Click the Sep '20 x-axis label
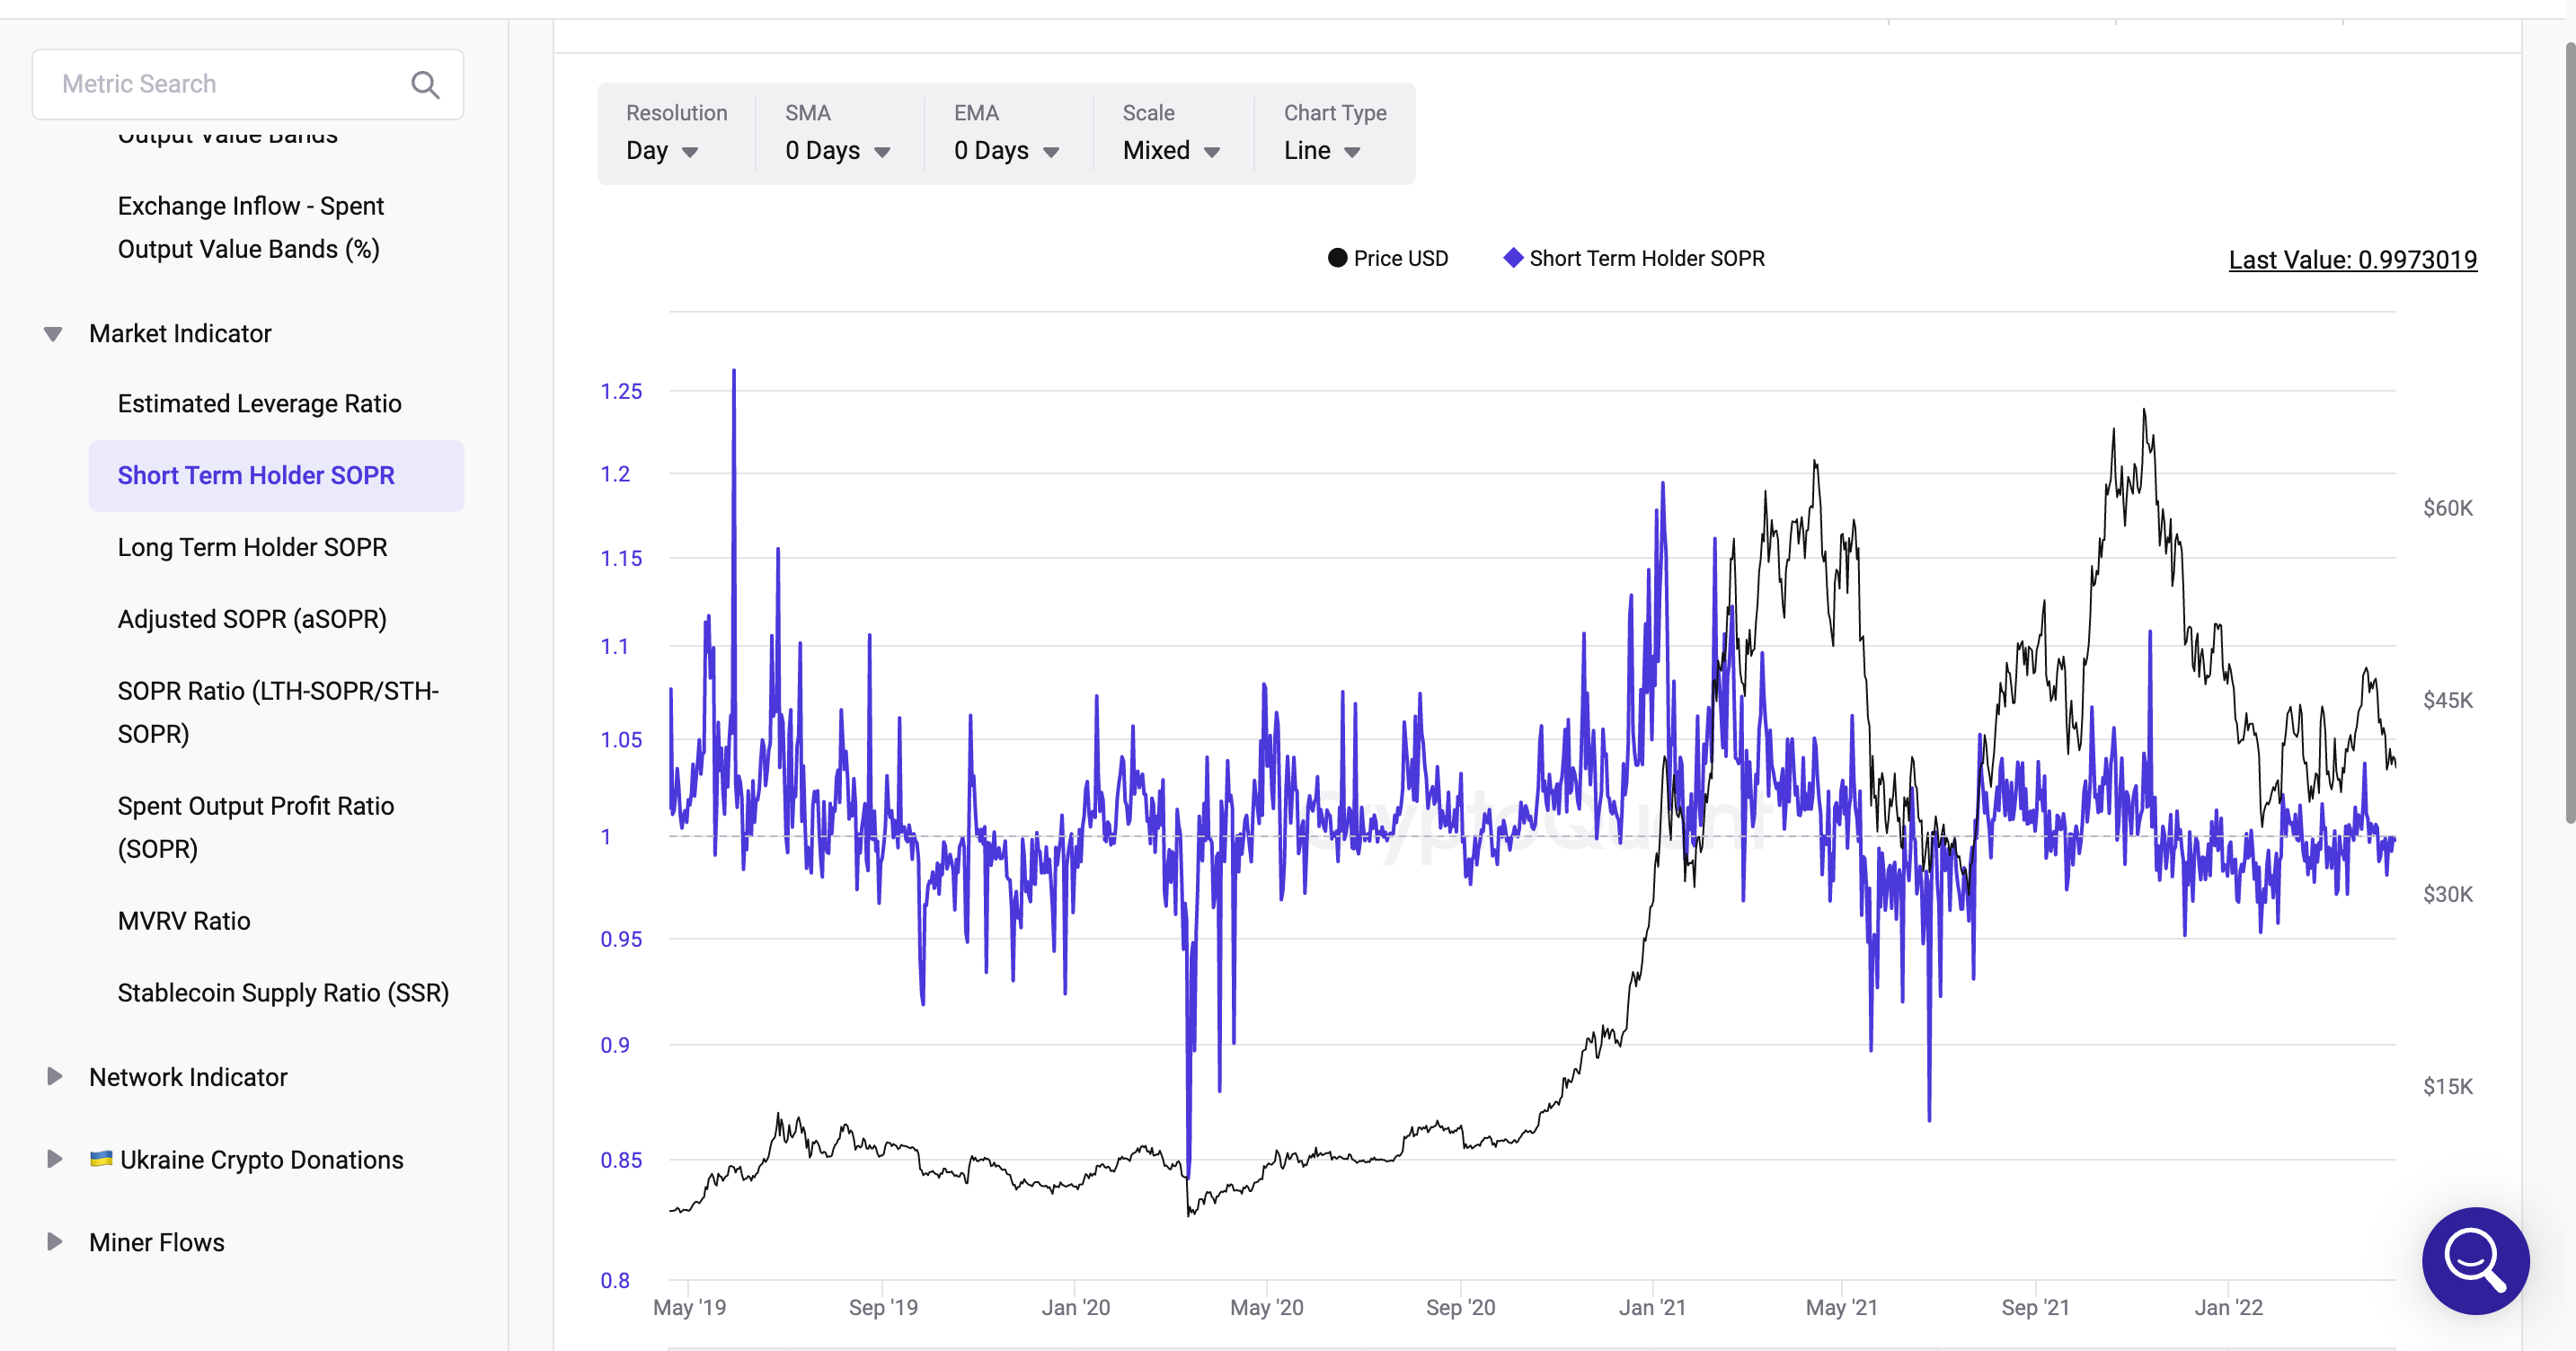 [x=1461, y=1308]
